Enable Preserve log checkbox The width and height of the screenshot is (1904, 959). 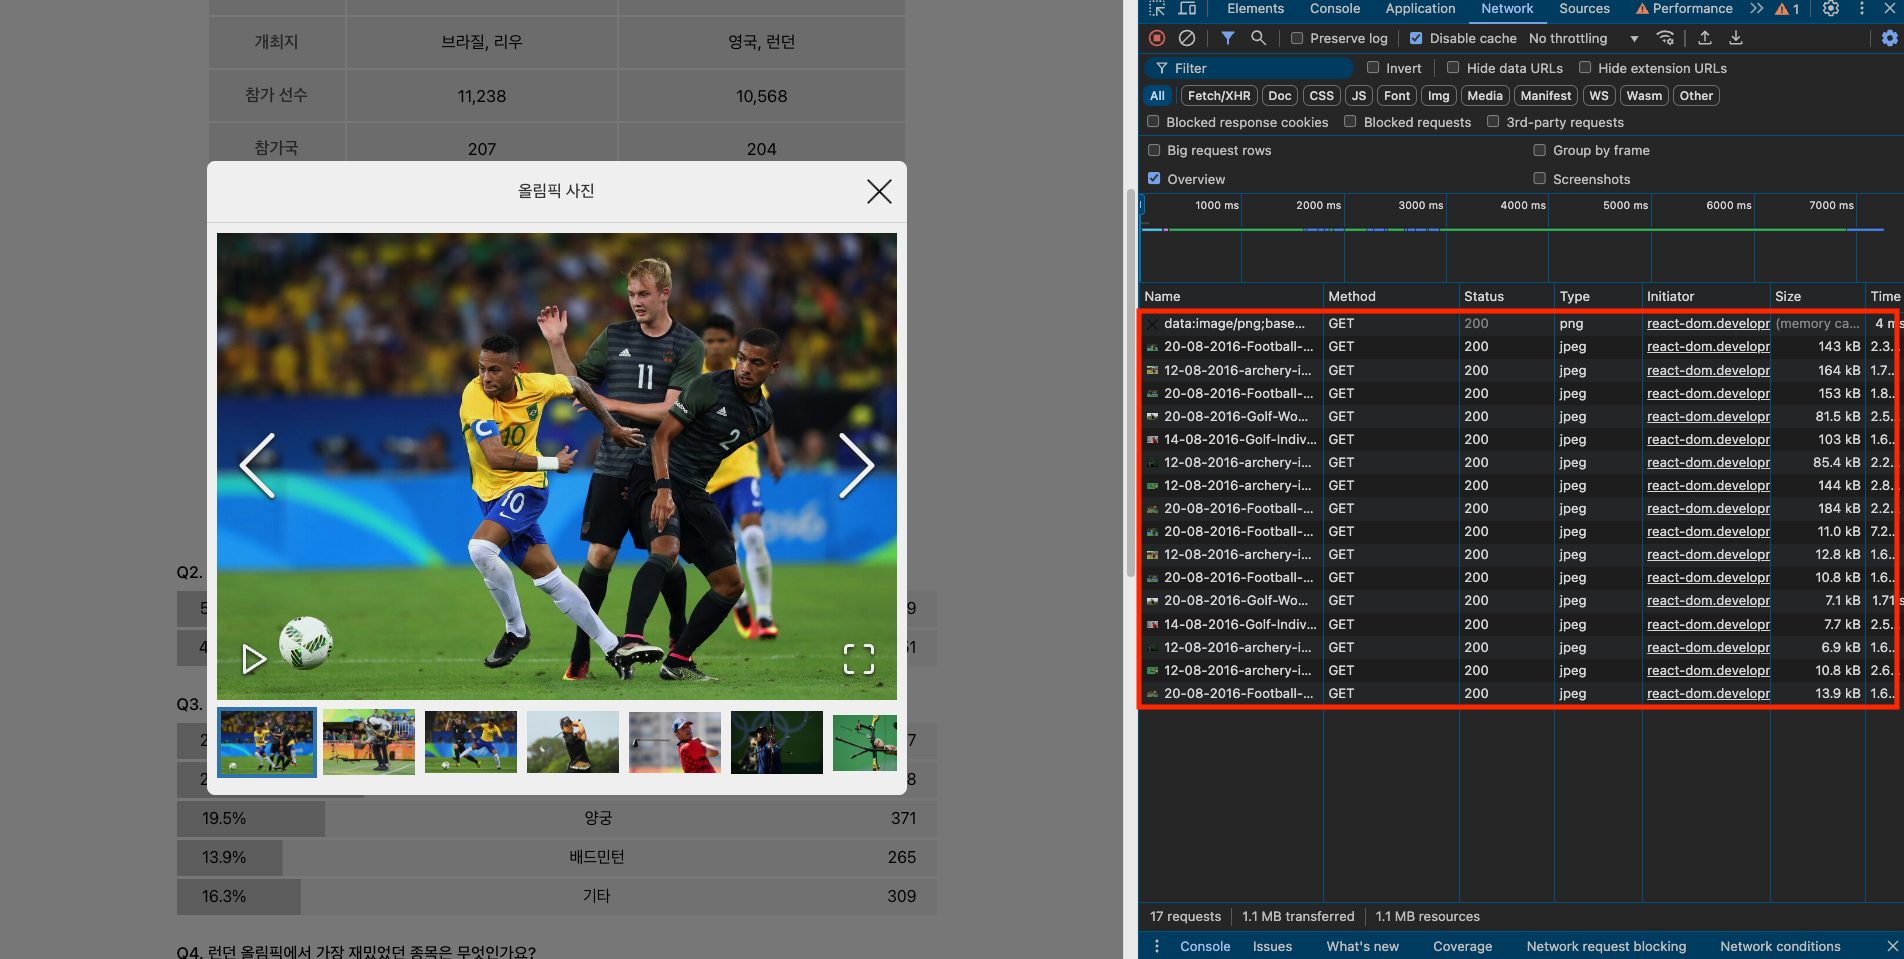1297,38
